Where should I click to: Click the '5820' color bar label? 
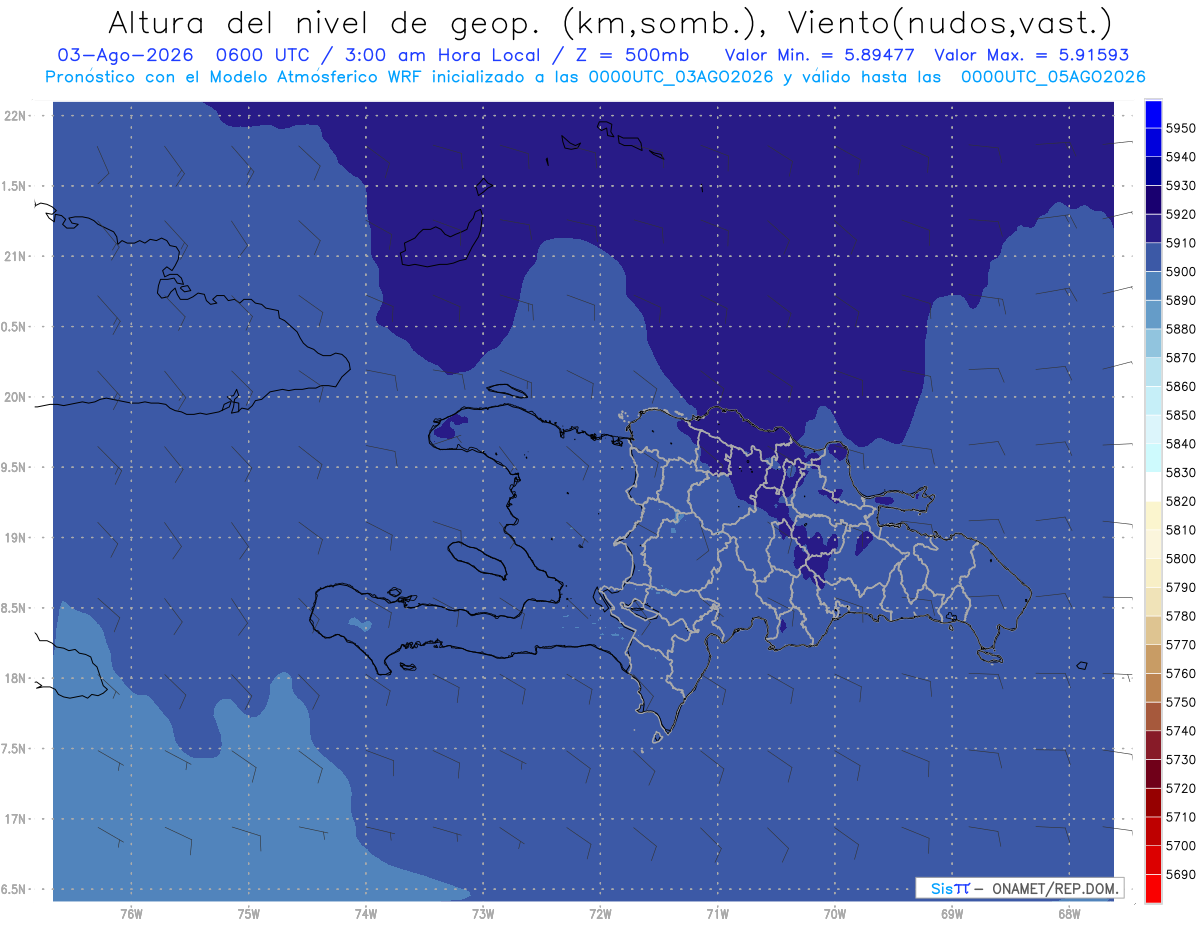(x=1180, y=502)
